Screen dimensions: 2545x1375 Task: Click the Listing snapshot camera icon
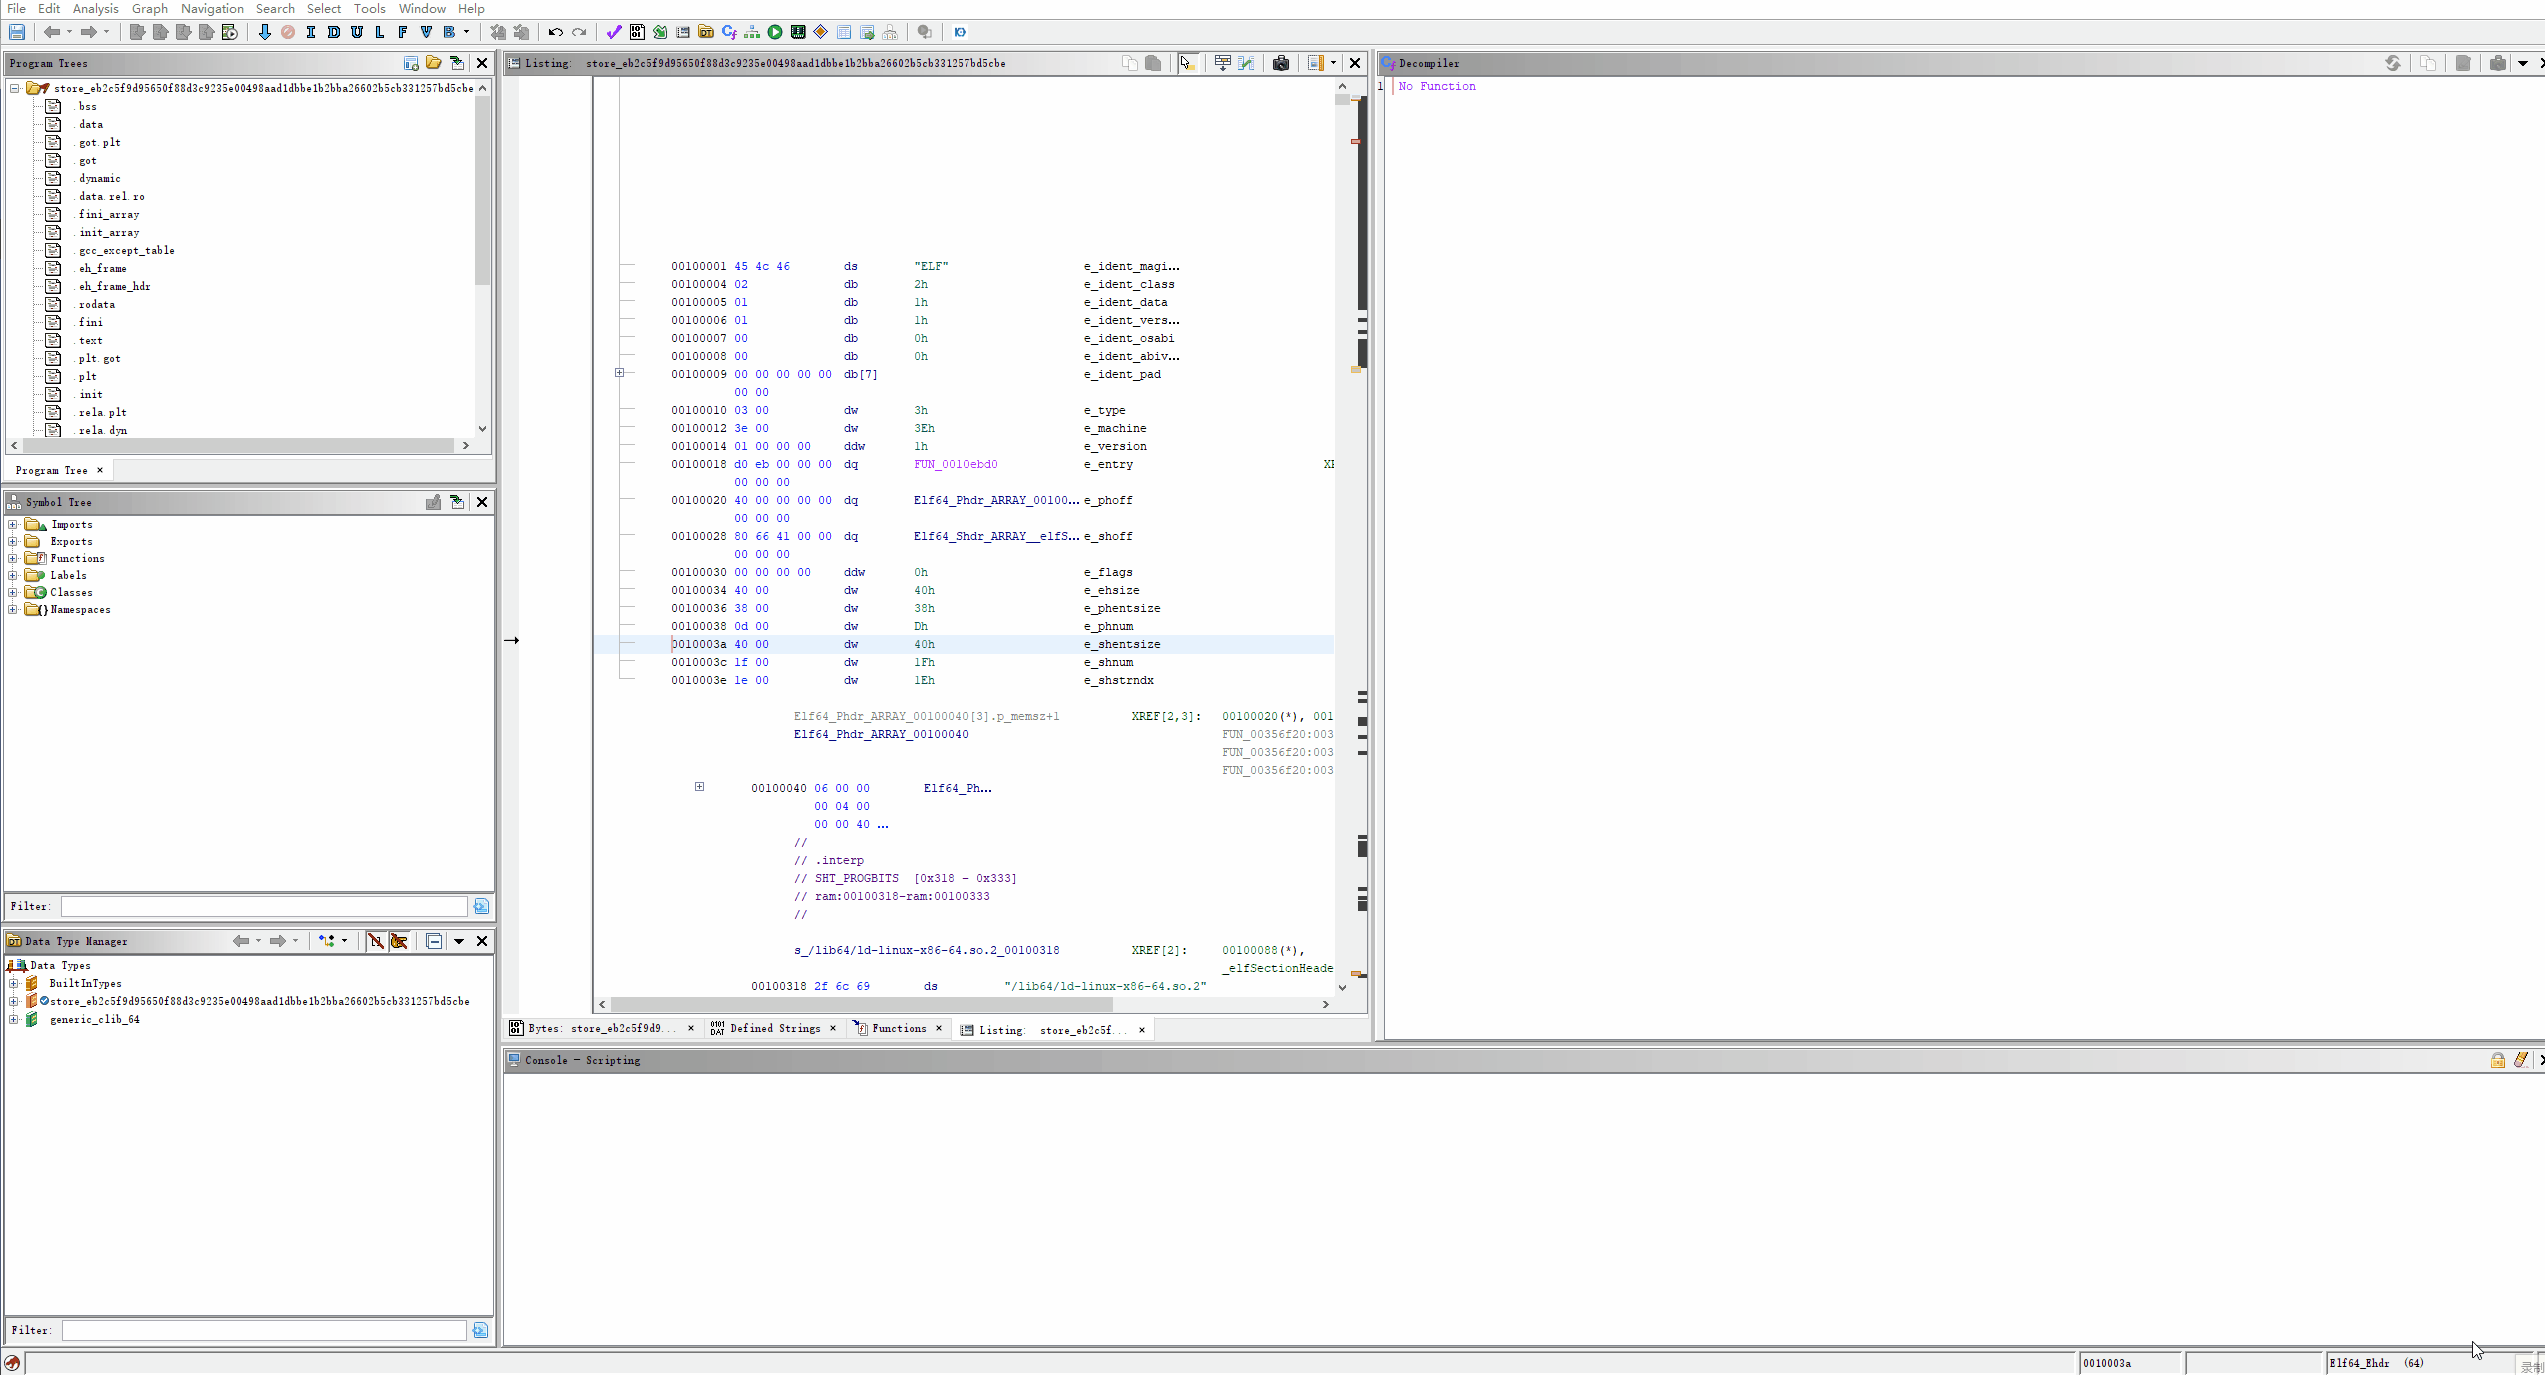tap(1281, 63)
